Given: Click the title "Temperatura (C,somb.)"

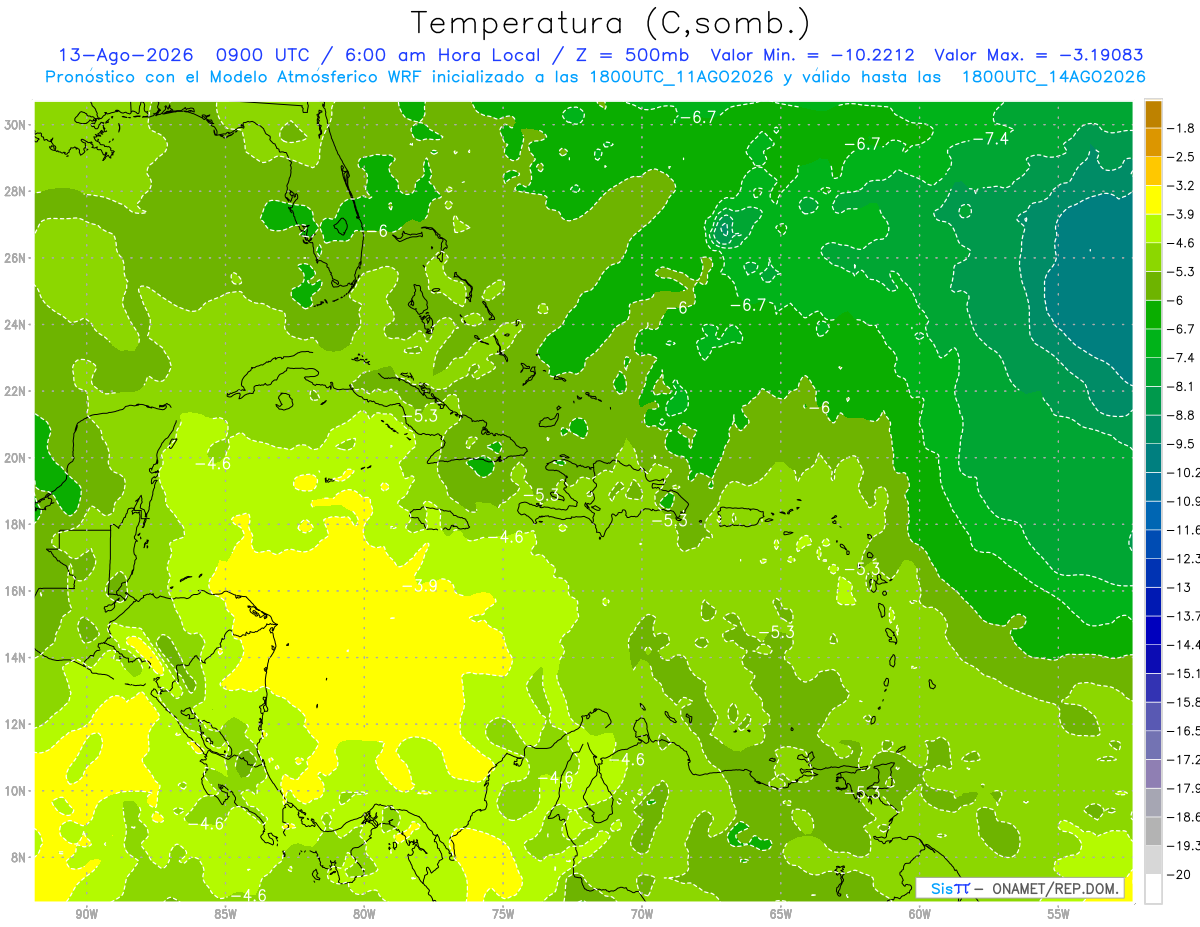Looking at the screenshot, I should pos(611,23).
